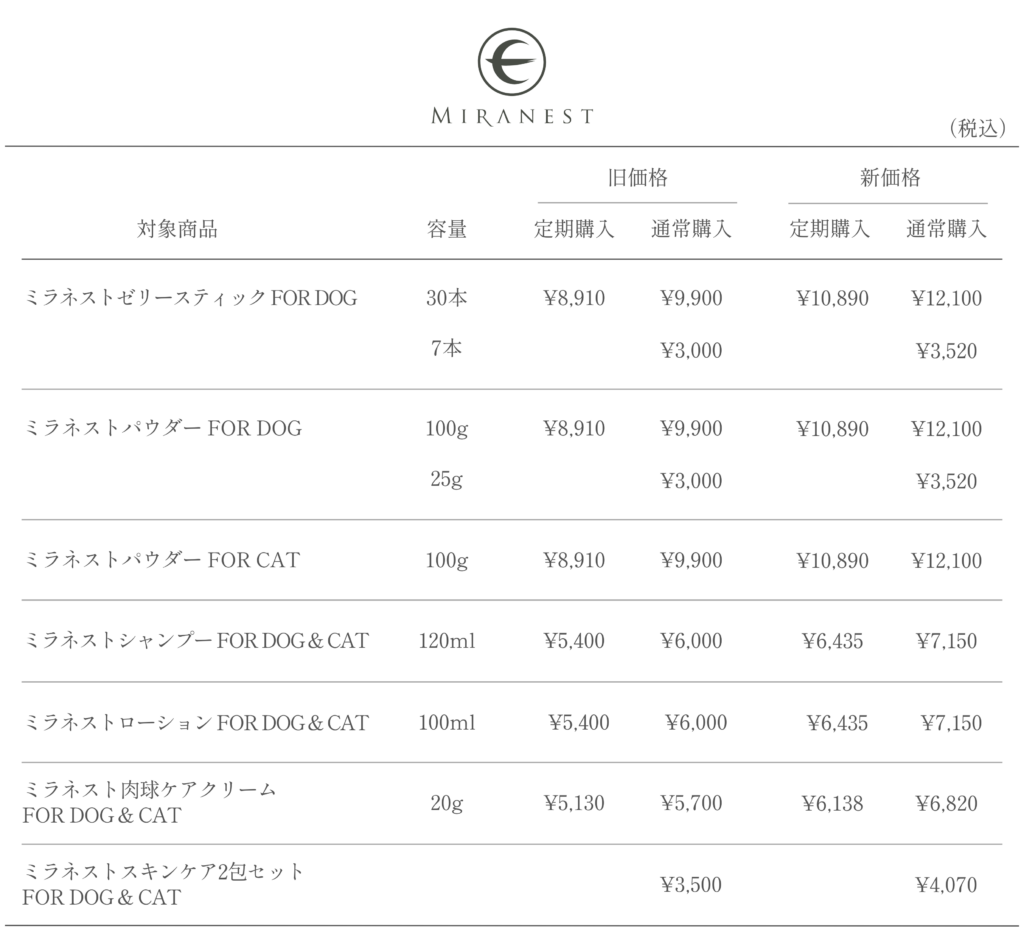Click ミラネストパウダー FOR CAT product name
The image size is (1024, 937).
coord(161,560)
